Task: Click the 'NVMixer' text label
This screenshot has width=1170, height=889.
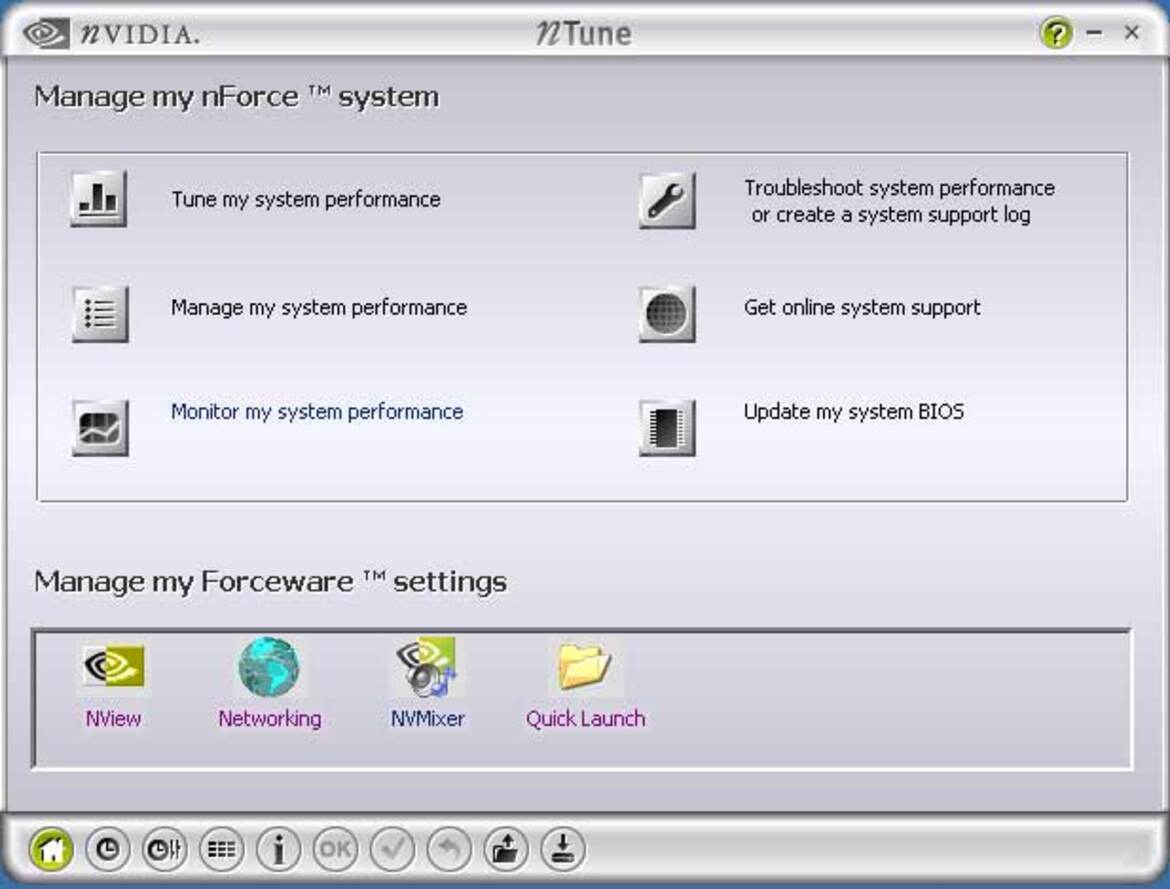Action: point(428,718)
